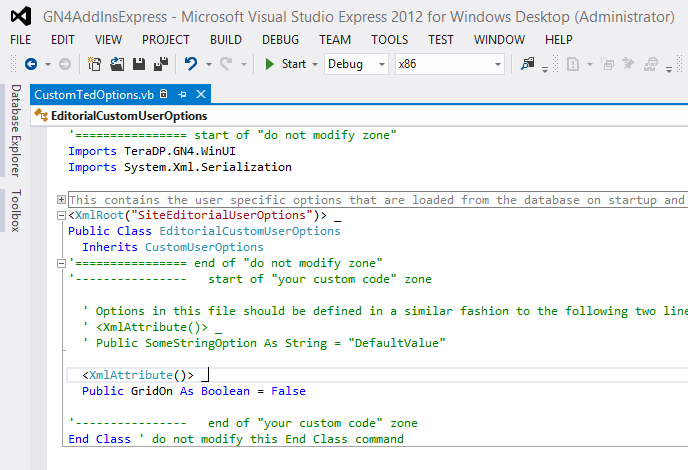Open the TEST menu
This screenshot has width=688, height=470.
441,40
